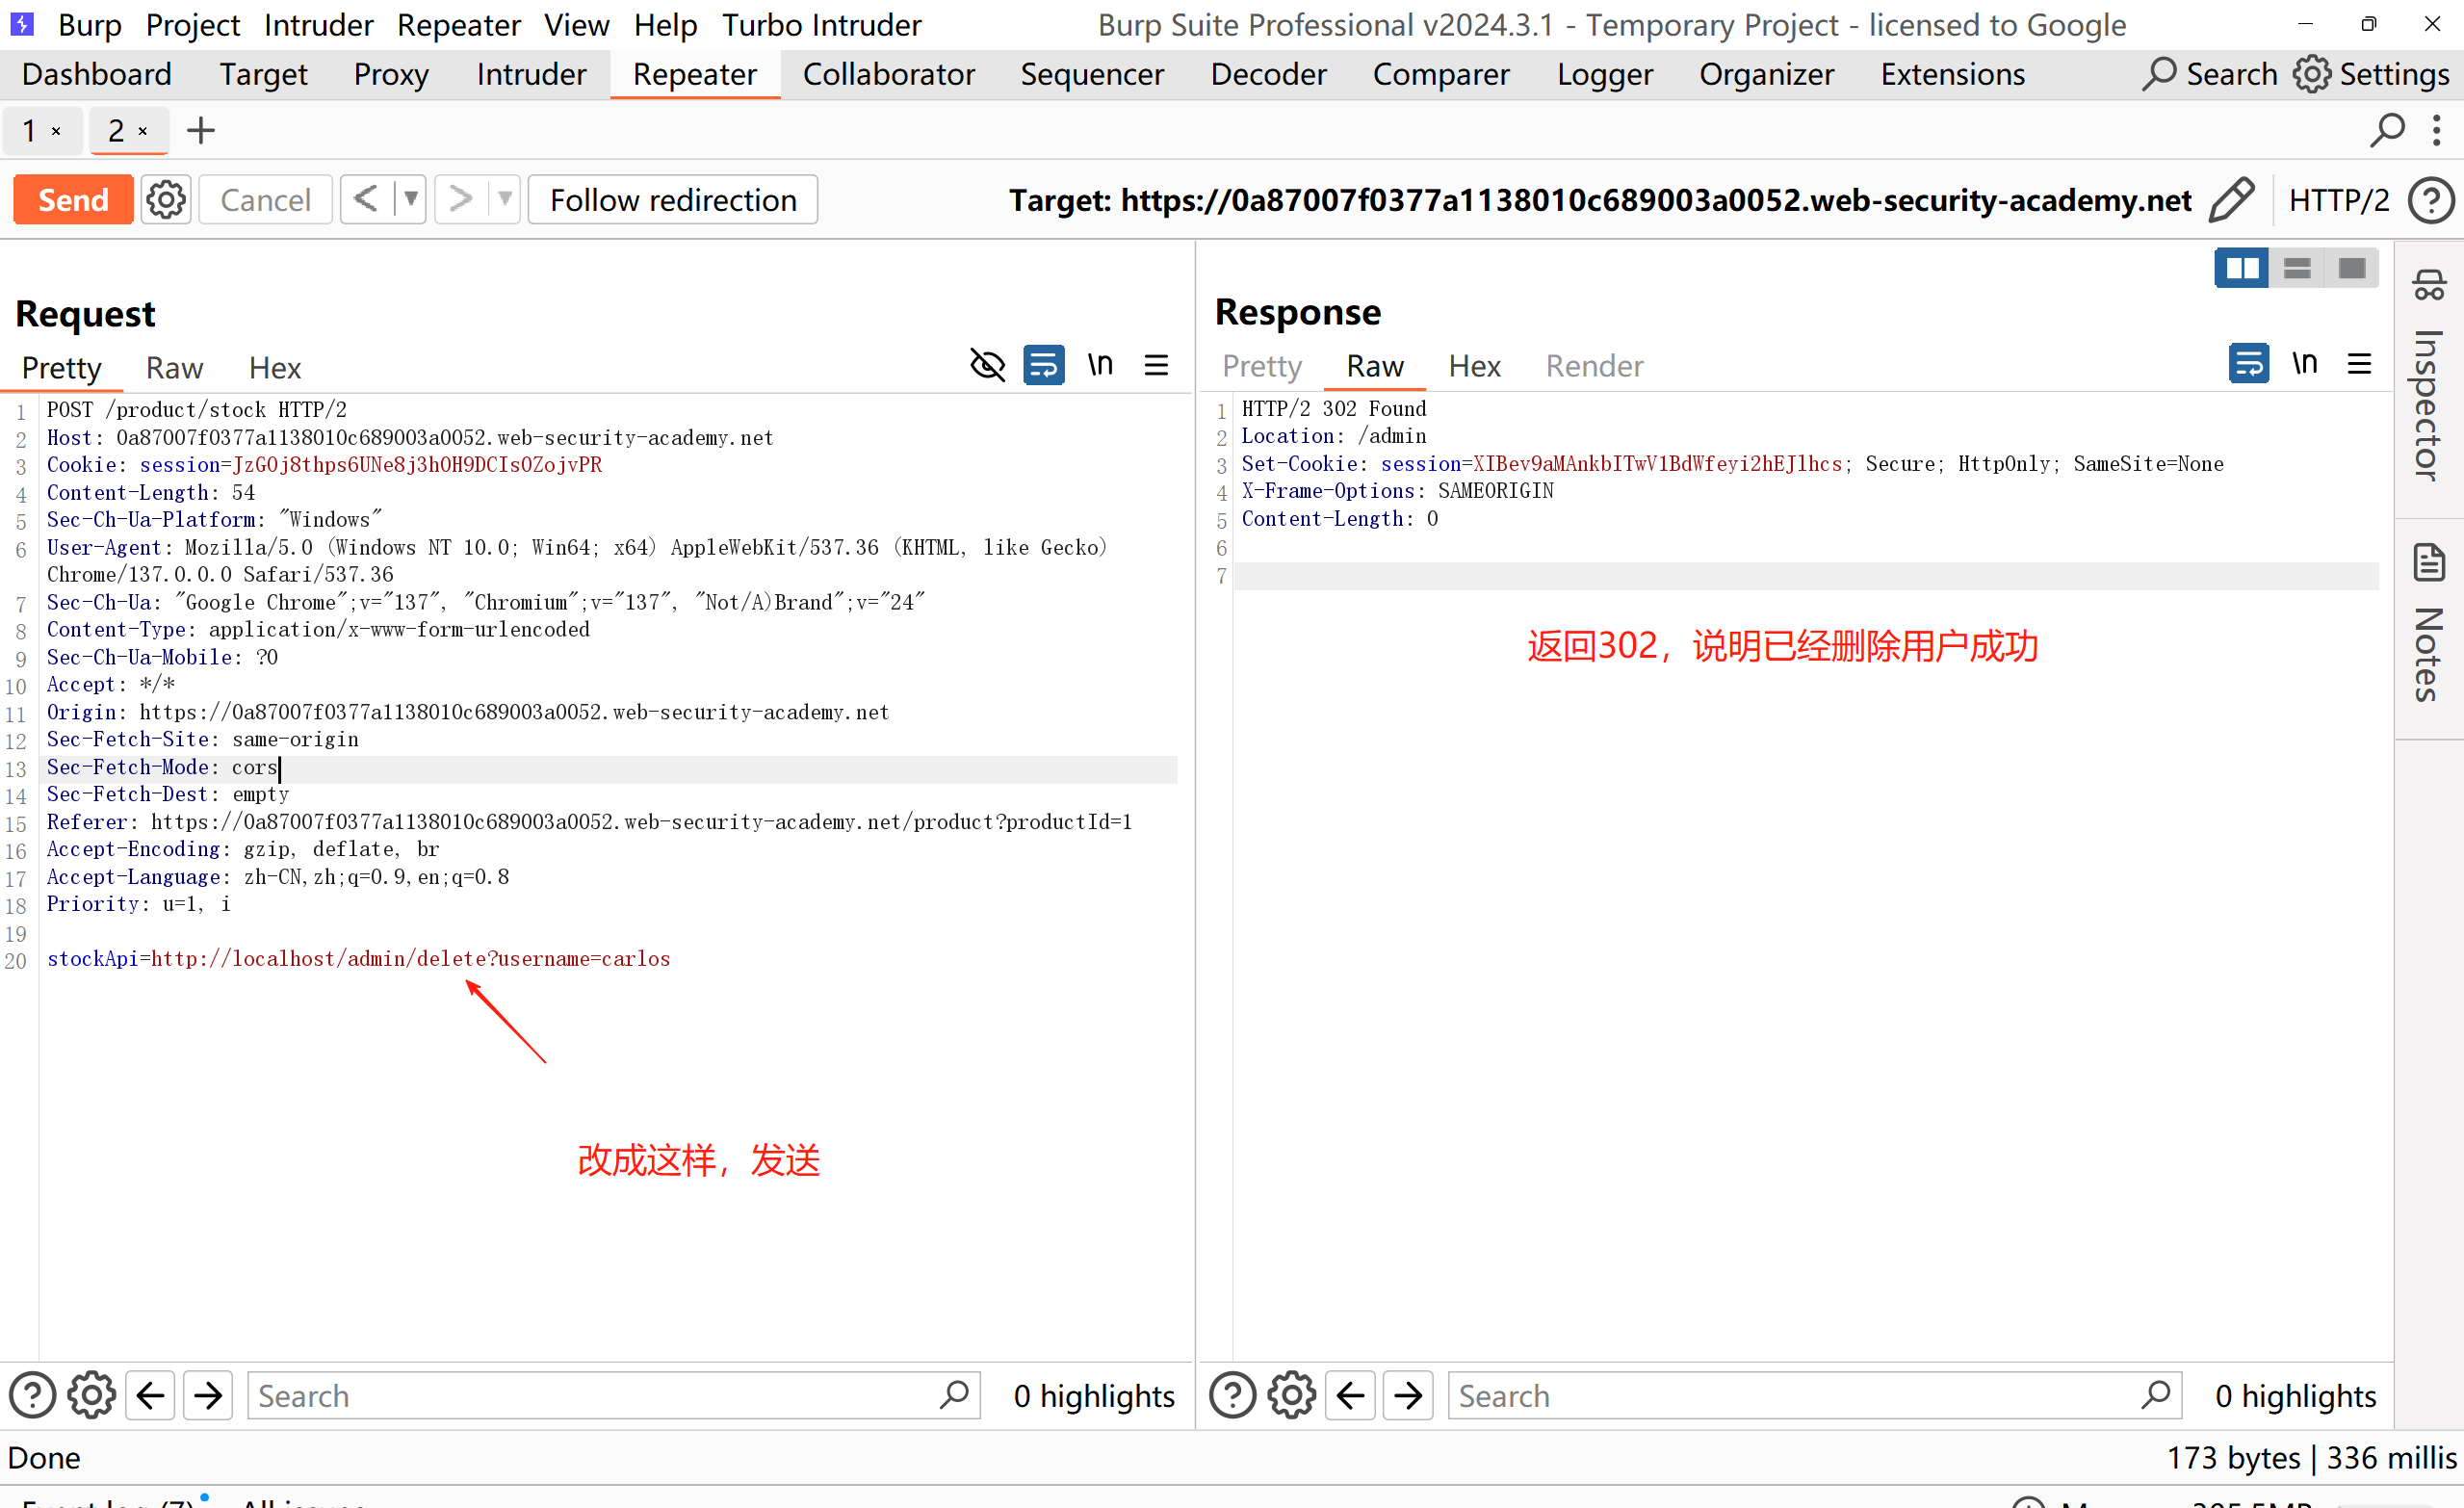The height and width of the screenshot is (1508, 2464).
Task: Click the orange Send button
Action: [73, 200]
